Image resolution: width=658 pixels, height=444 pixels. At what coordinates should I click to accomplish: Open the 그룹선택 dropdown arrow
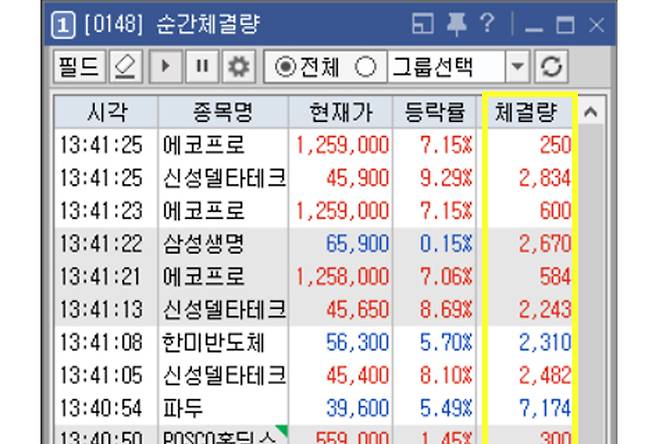pos(517,68)
